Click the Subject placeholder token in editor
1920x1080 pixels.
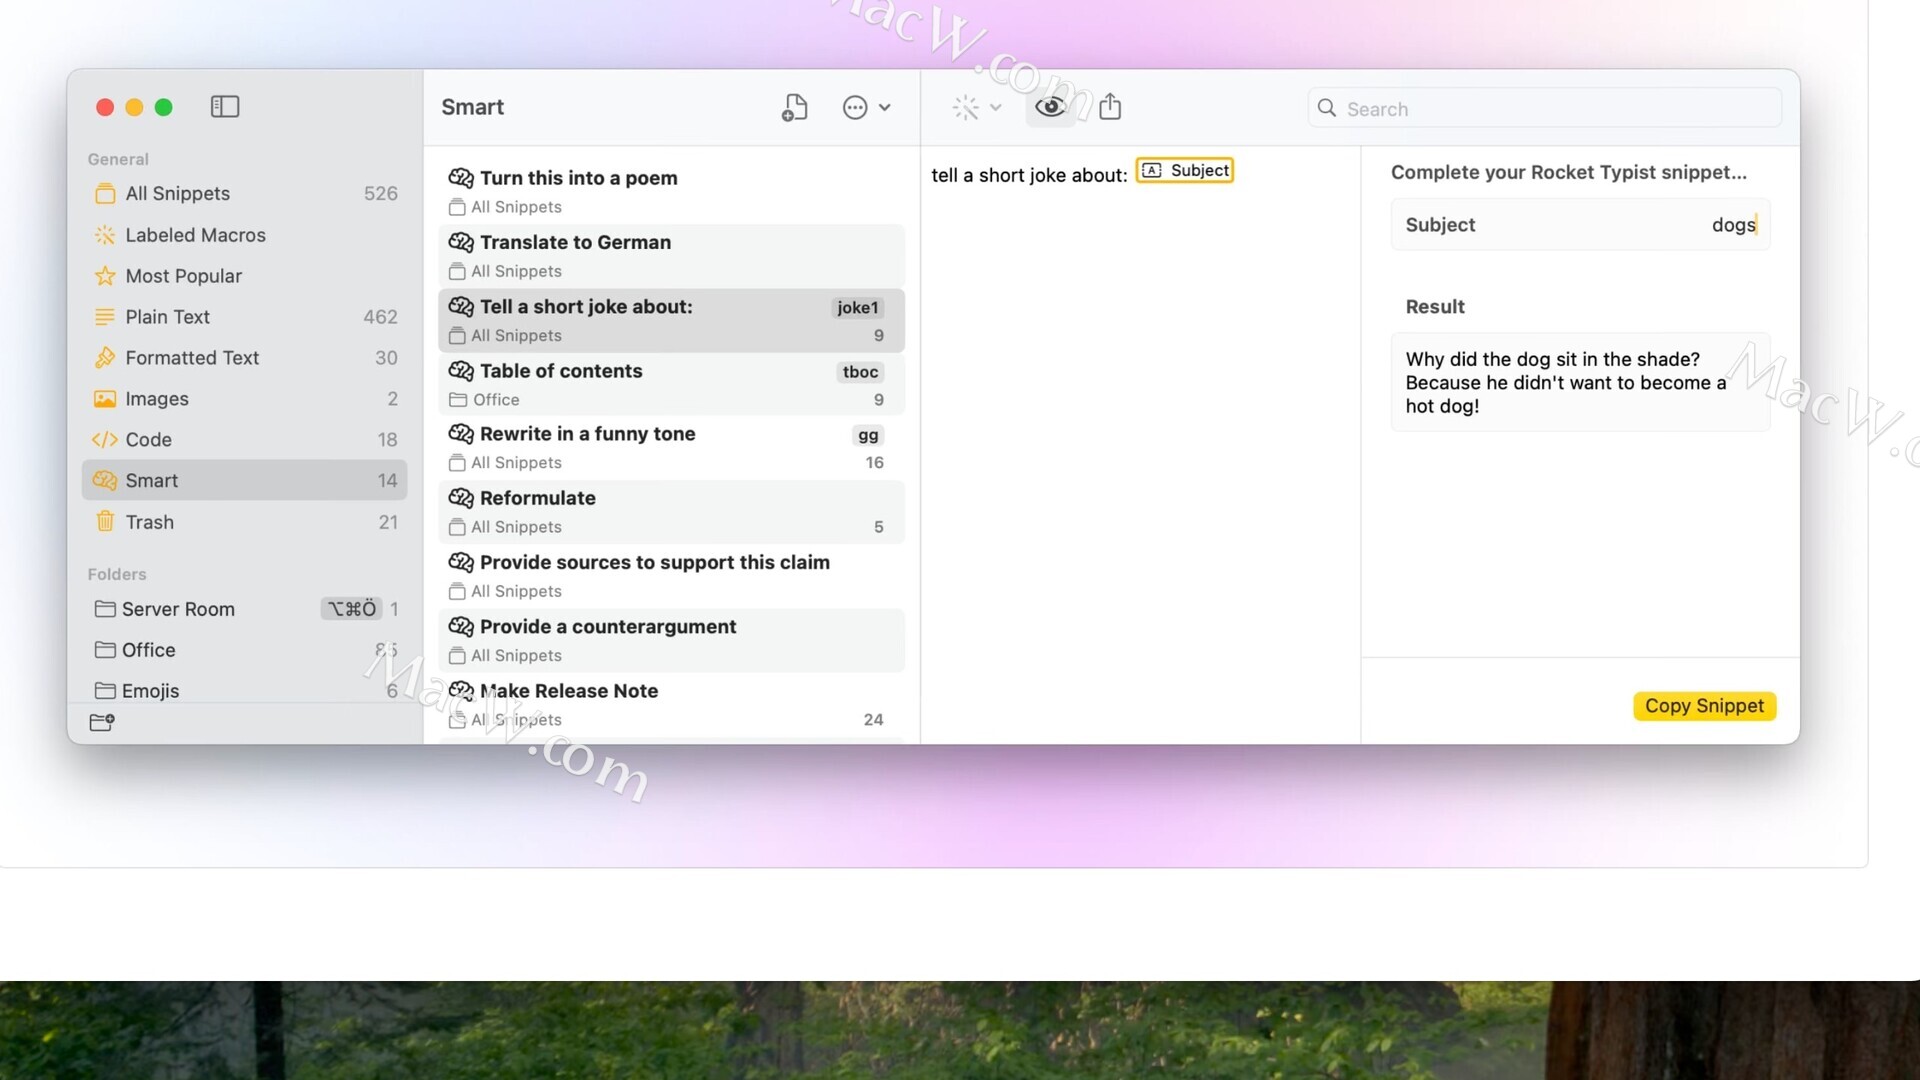[x=1184, y=171]
